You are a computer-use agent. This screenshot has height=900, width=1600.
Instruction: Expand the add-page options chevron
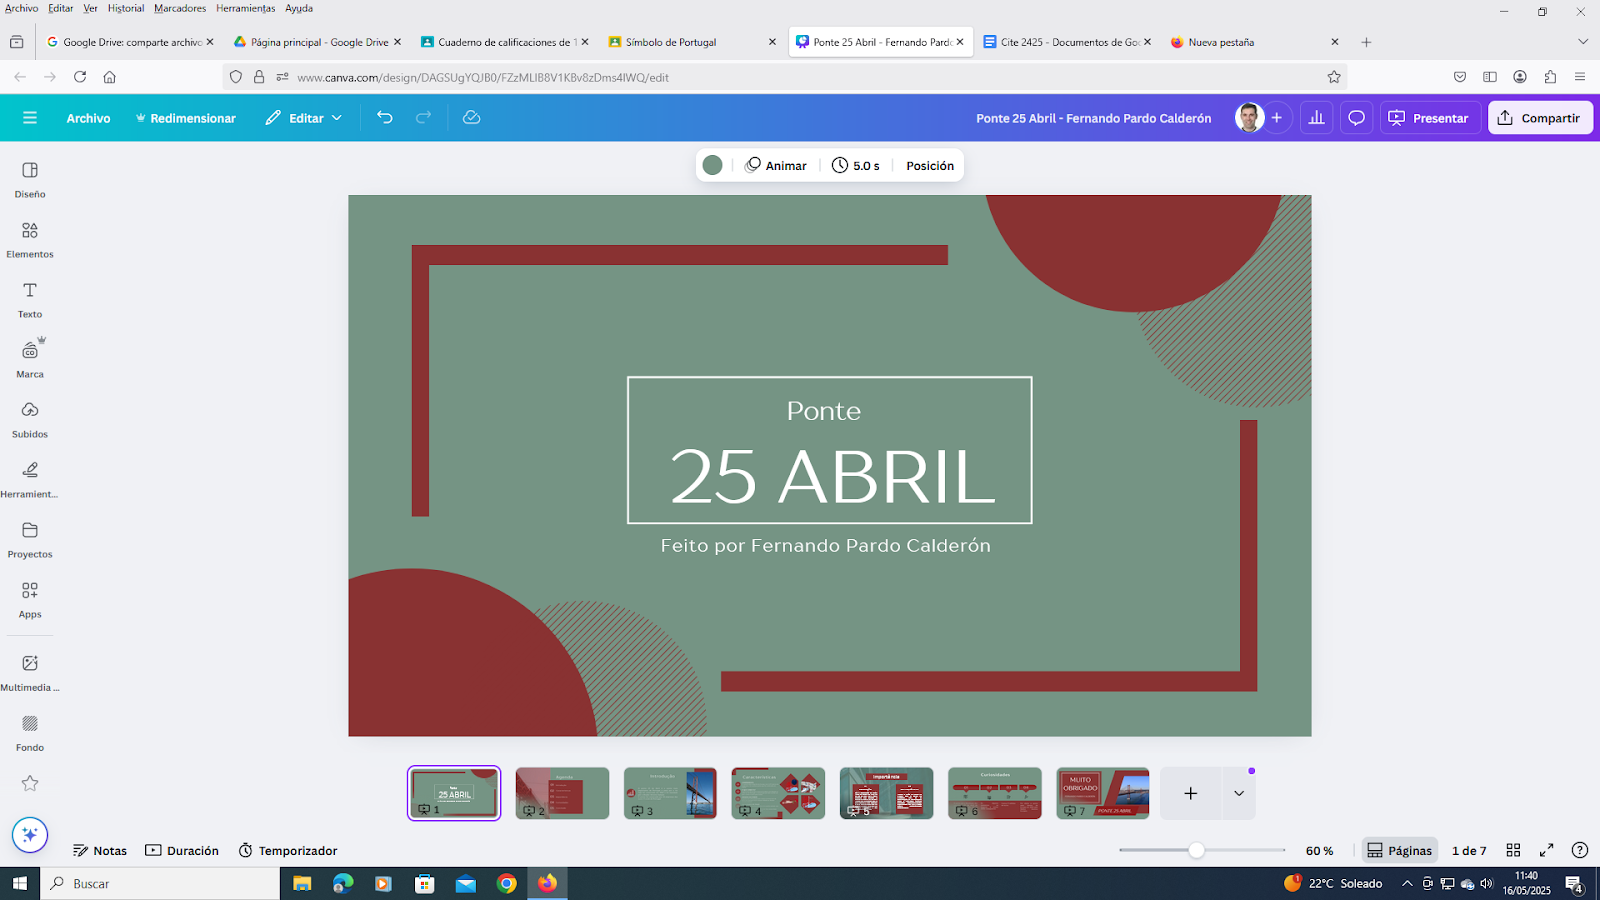(x=1239, y=793)
